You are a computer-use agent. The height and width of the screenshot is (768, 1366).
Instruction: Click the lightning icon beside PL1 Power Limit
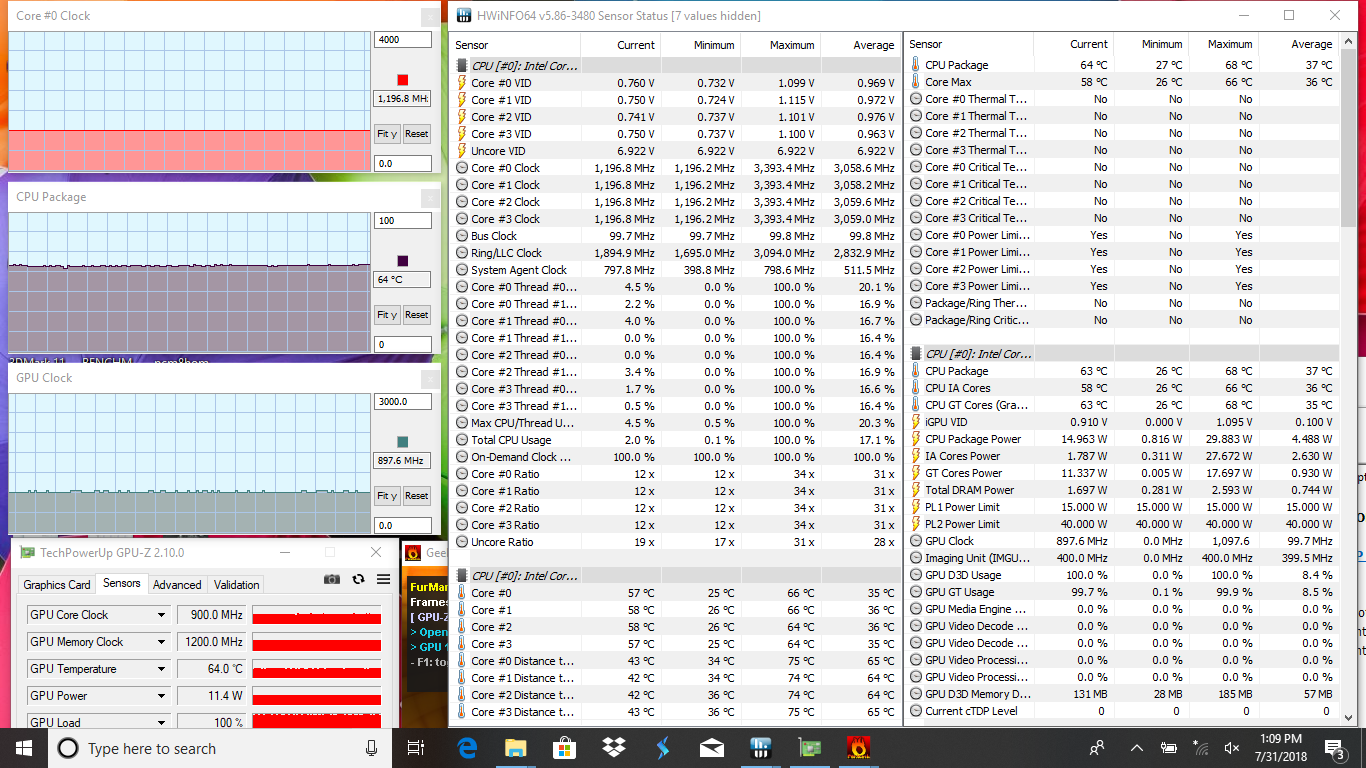pyautogui.click(x=916, y=507)
